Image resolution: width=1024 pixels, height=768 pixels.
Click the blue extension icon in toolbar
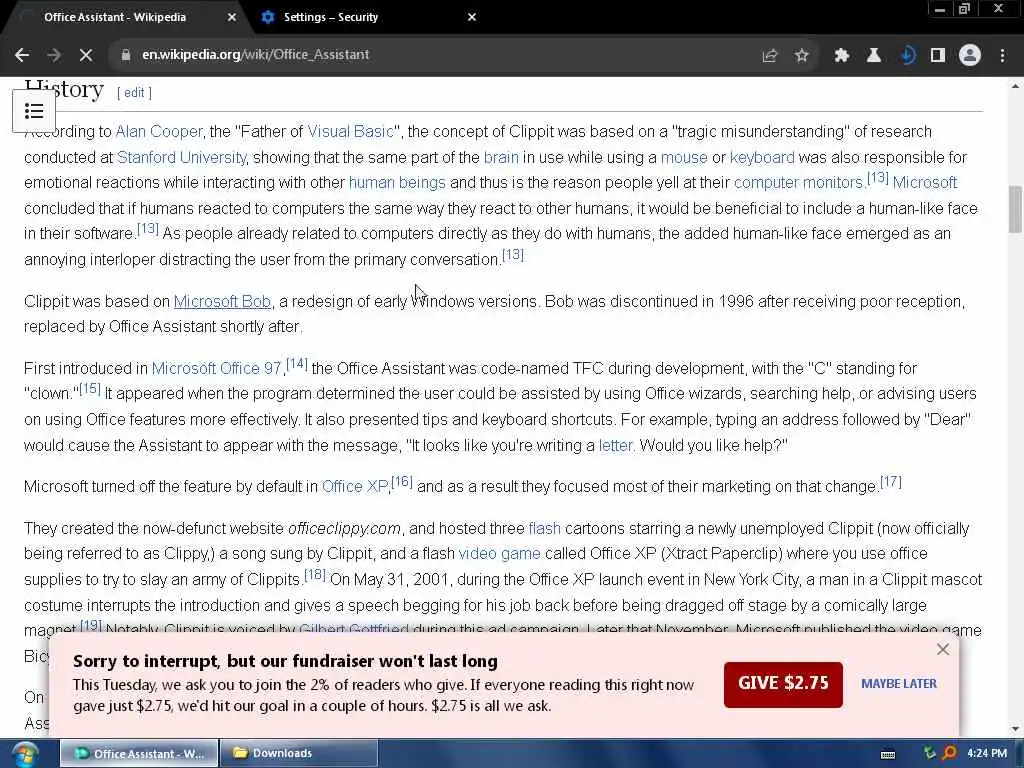(x=906, y=56)
